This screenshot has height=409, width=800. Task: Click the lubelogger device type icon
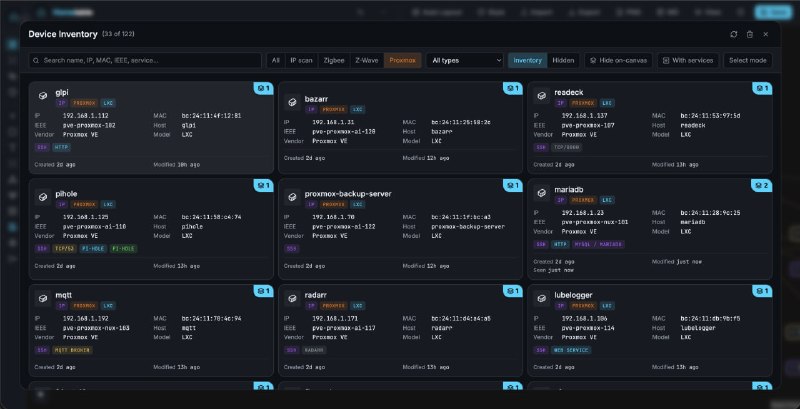541,298
